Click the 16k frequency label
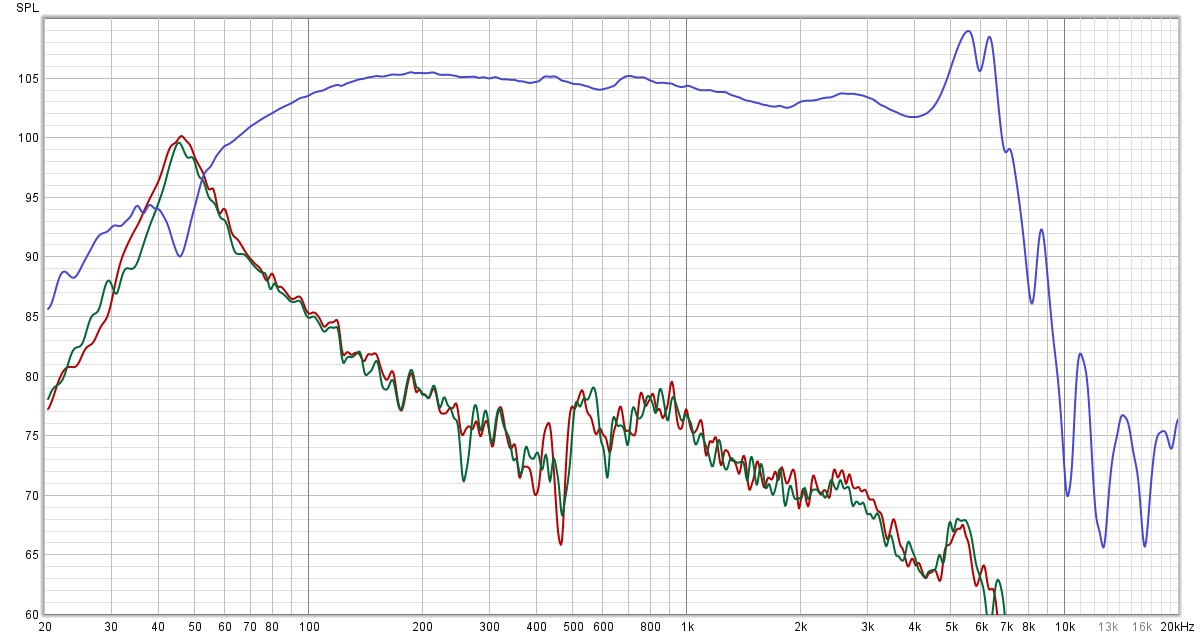 pyautogui.click(x=1142, y=627)
